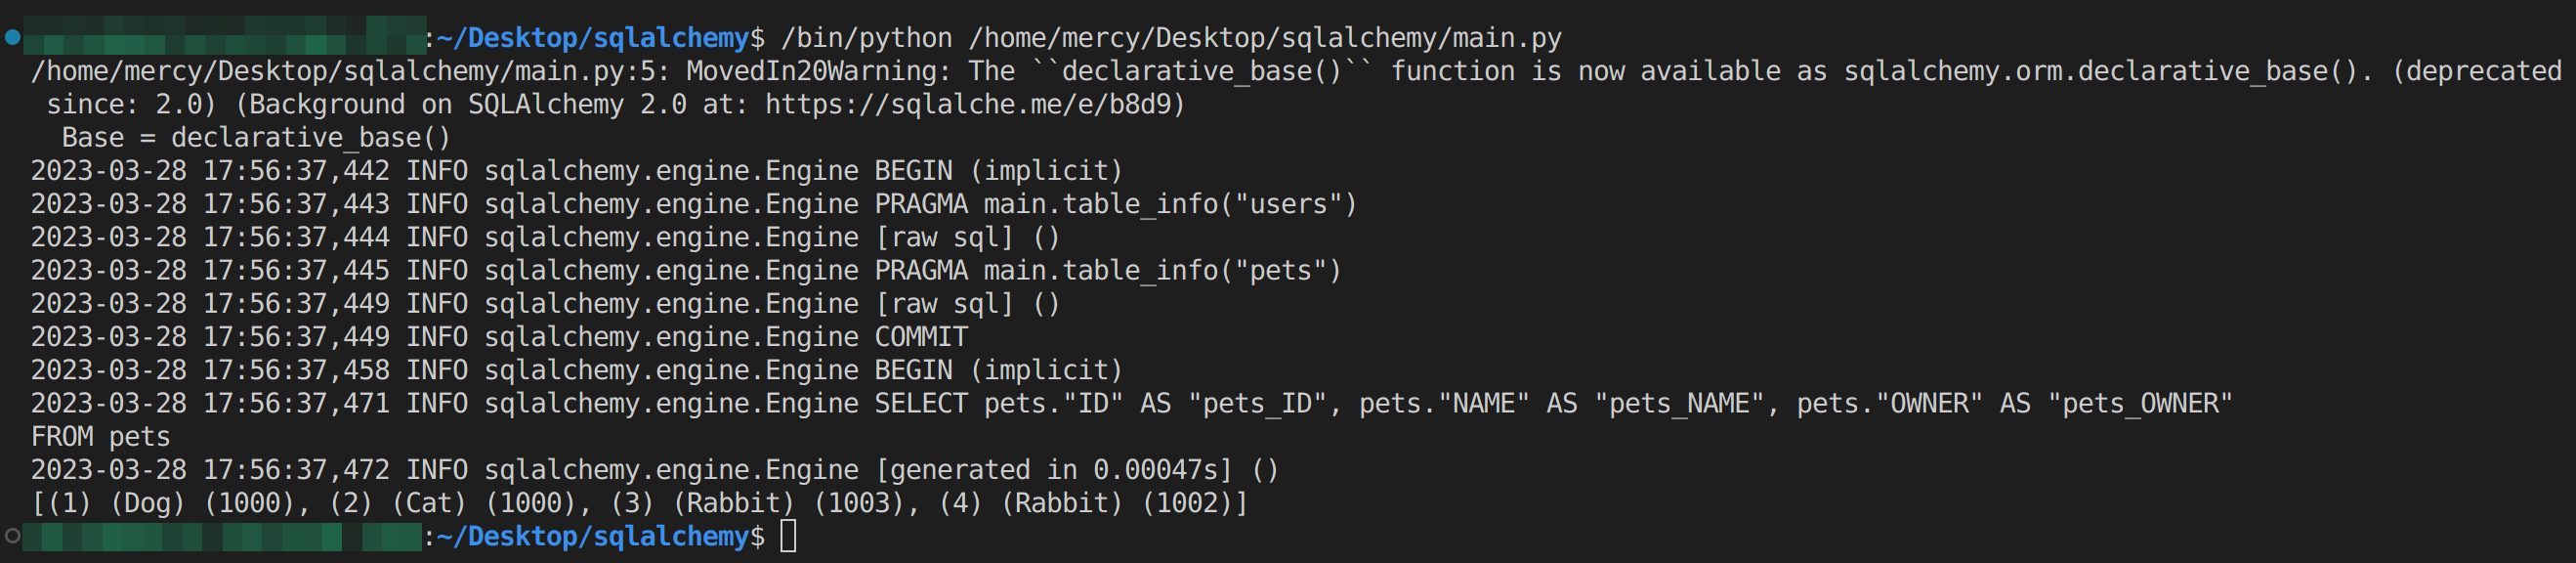Click the 'FROM pets' line
The image size is (2576, 563).
point(100,437)
